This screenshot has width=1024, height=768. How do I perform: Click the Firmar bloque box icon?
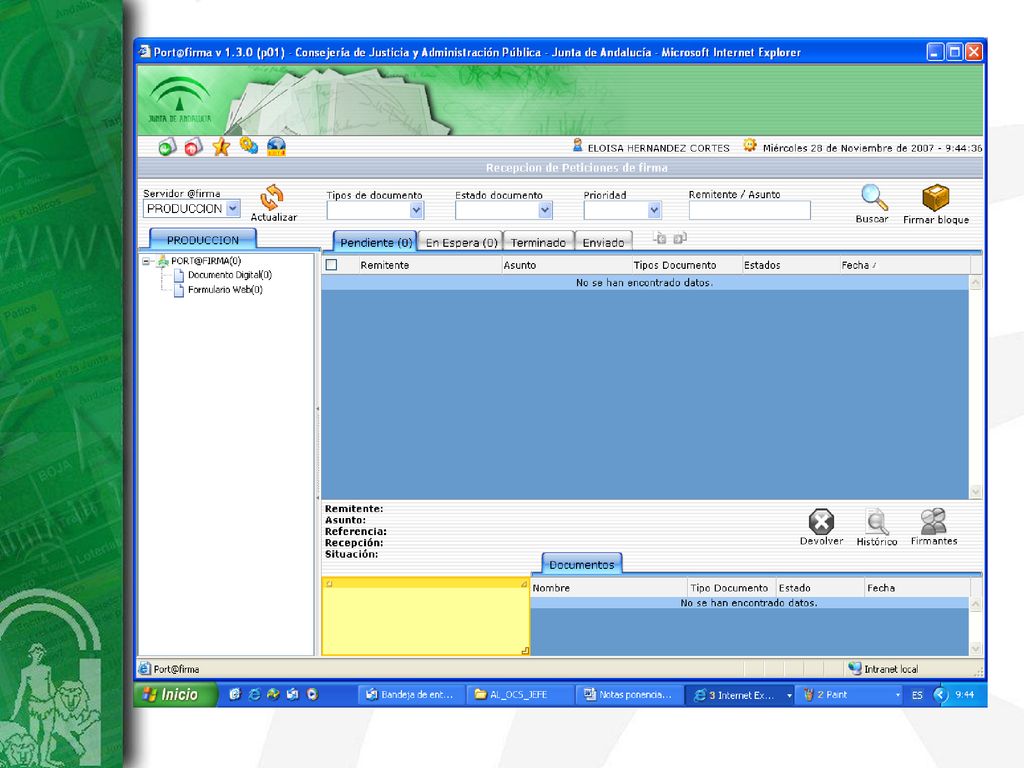tap(935, 198)
